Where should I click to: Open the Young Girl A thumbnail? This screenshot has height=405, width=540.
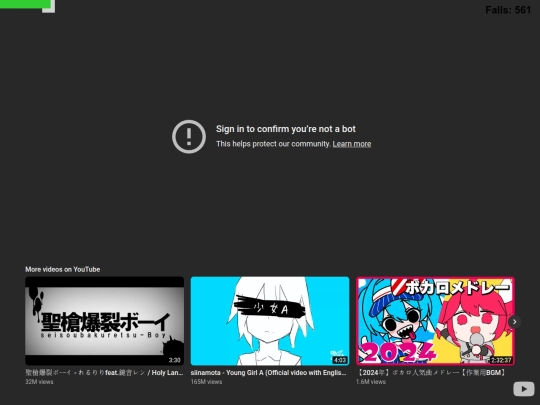[270, 321]
